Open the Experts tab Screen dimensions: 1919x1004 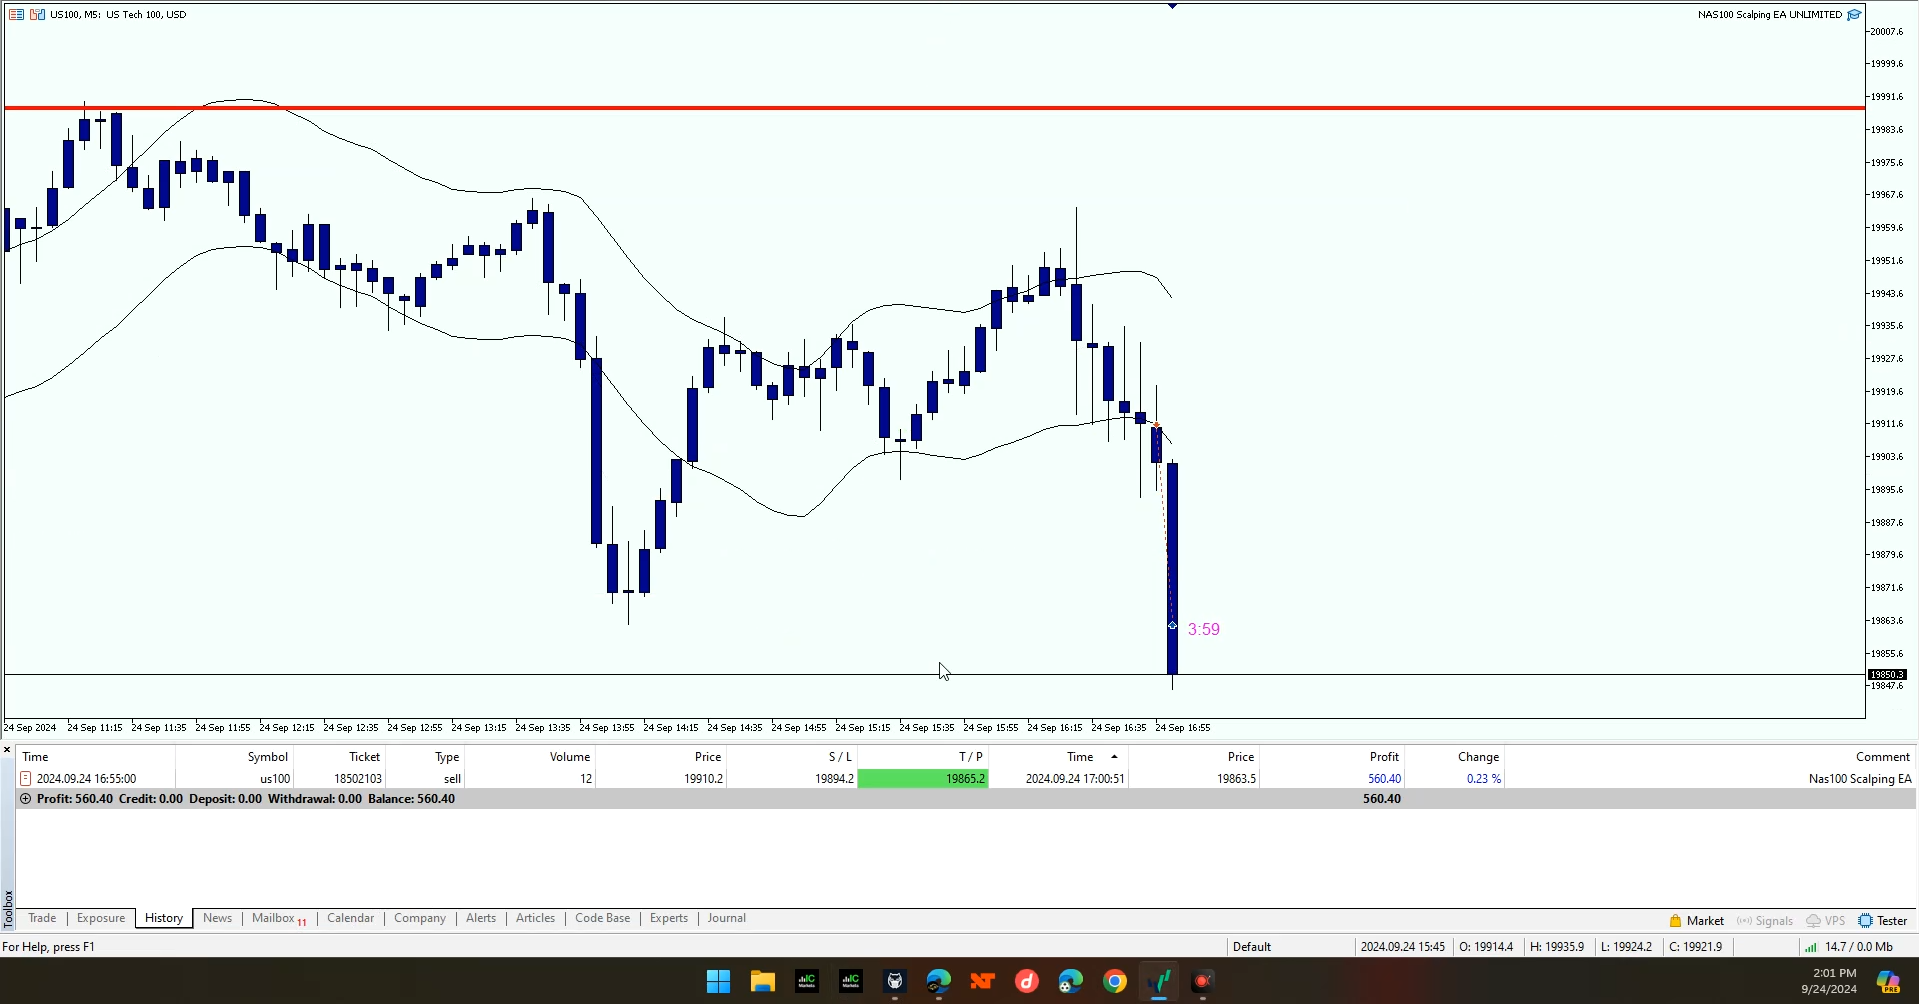pyautogui.click(x=669, y=918)
